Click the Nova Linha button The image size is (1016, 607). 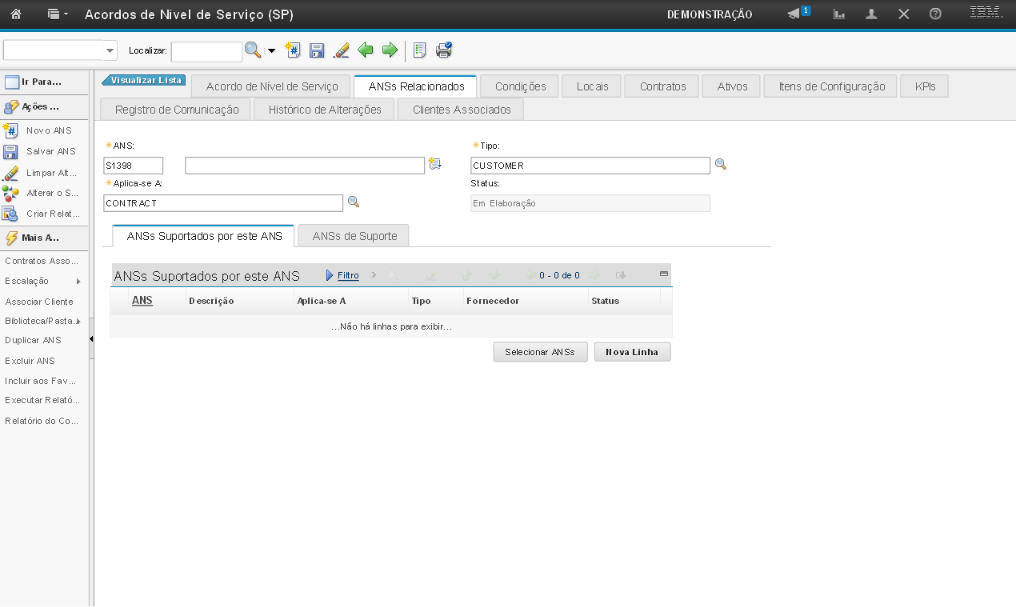click(x=632, y=352)
